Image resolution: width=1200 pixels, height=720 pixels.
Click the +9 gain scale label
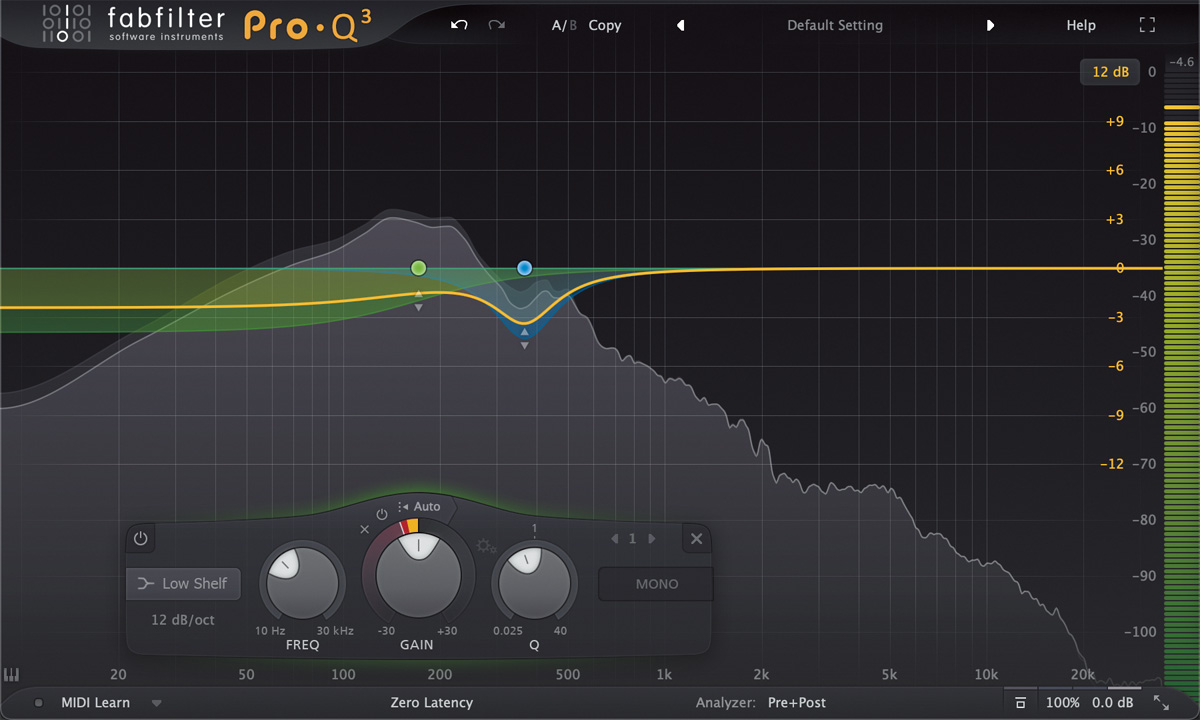[x=1114, y=122]
